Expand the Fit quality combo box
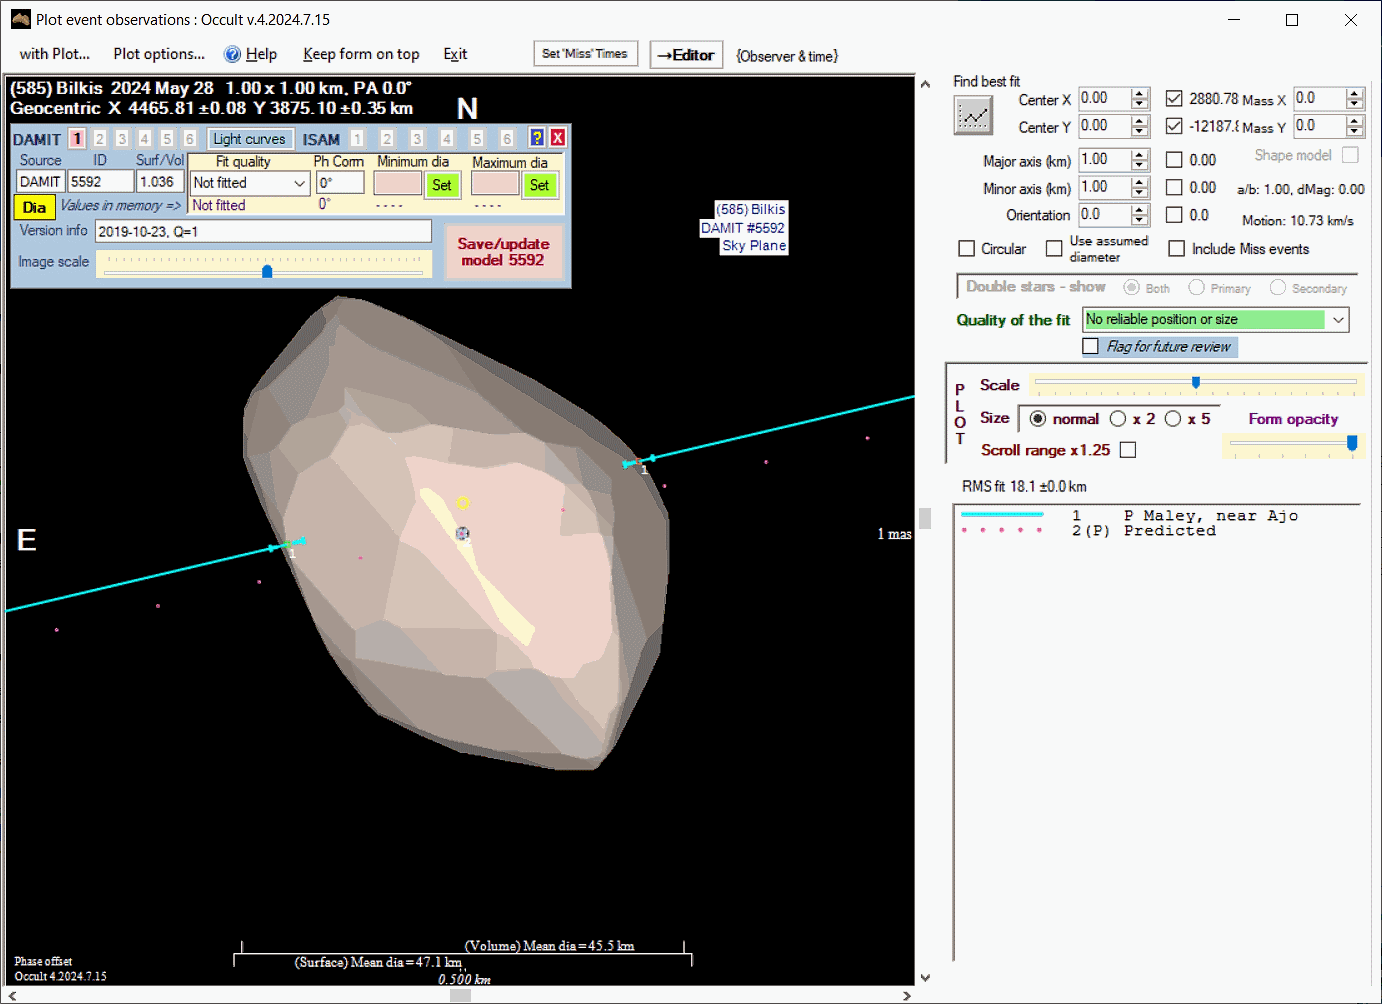The image size is (1382, 1004). 299,183
